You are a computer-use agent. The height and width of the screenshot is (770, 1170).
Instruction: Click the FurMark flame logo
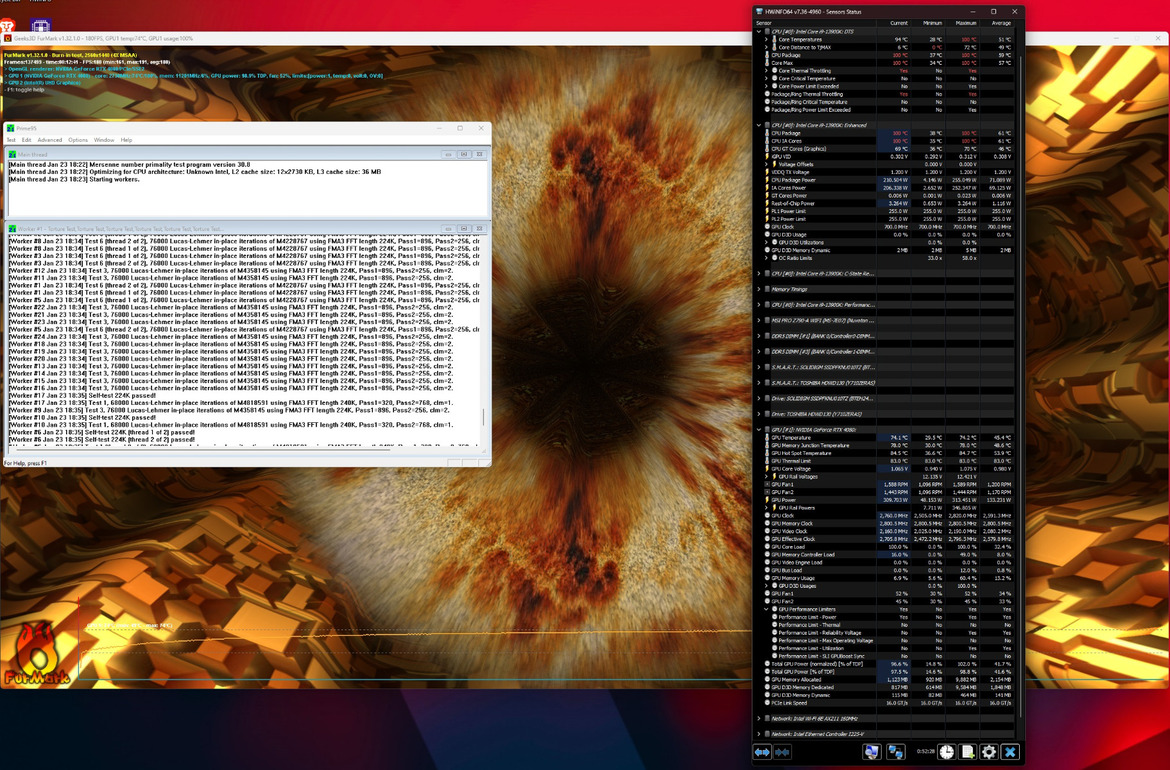pyautogui.click(x=35, y=654)
